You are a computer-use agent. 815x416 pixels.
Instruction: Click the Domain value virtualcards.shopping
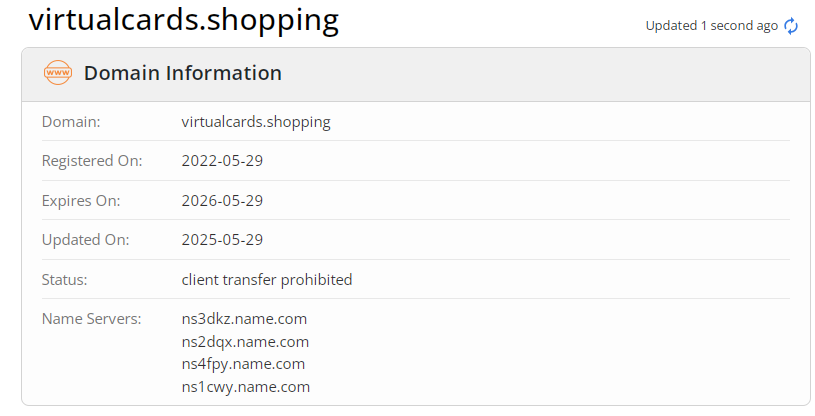pyautogui.click(x=256, y=122)
